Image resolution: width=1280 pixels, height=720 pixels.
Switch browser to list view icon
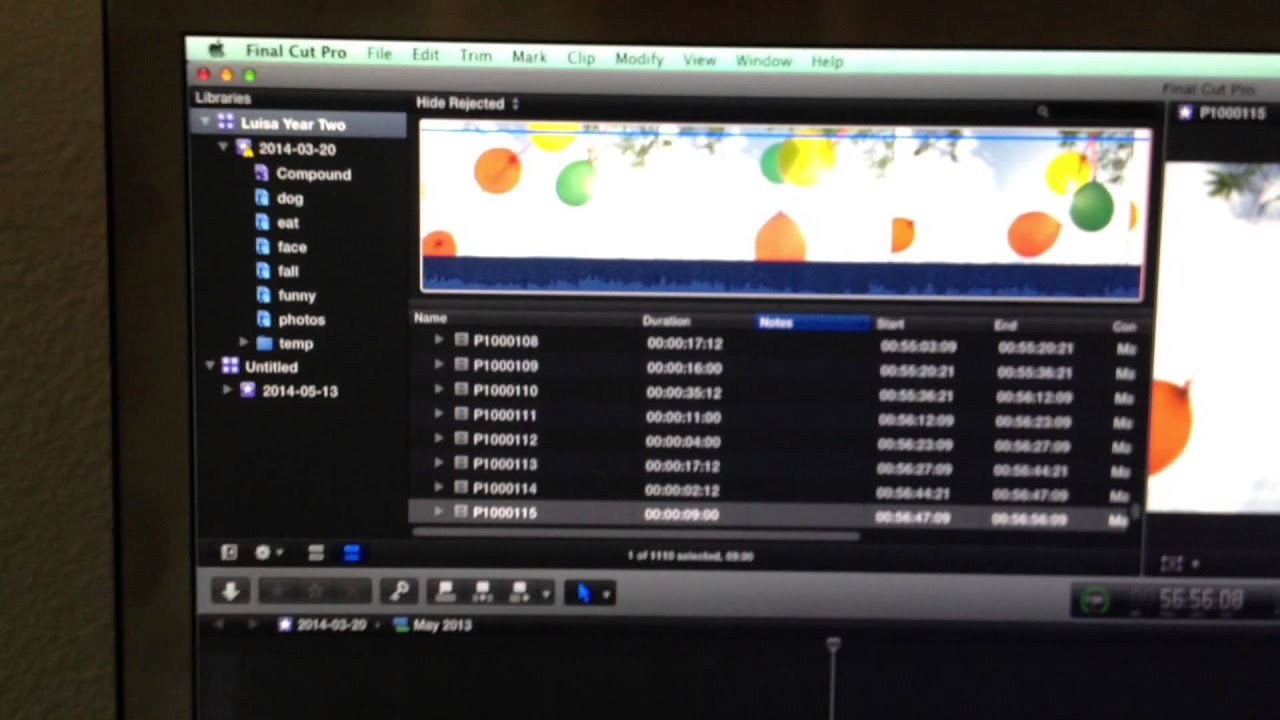pos(352,552)
